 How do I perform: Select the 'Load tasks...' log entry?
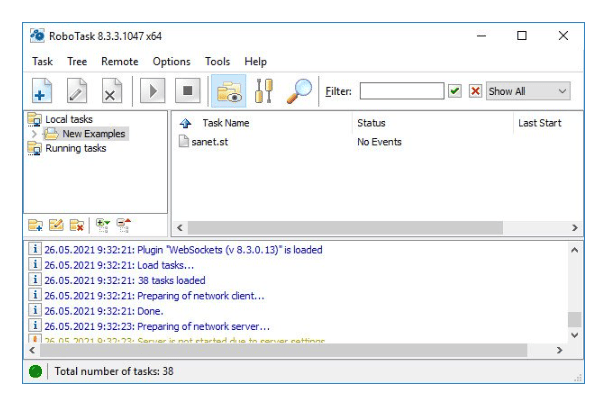click(119, 265)
